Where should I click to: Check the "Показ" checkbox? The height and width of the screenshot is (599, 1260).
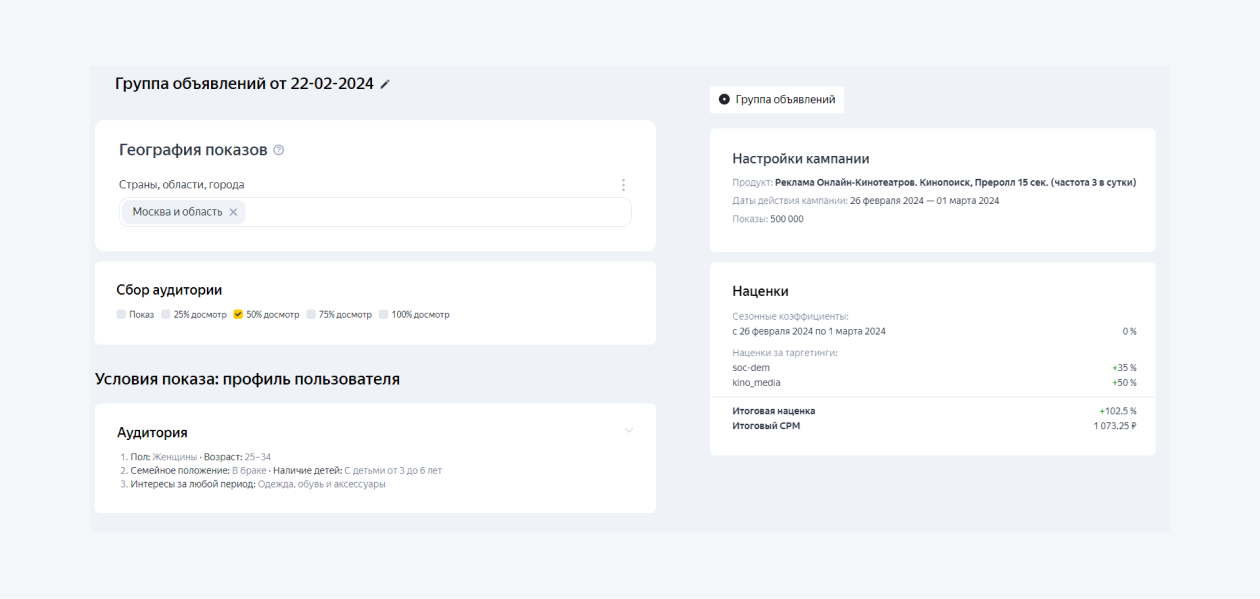(119, 314)
